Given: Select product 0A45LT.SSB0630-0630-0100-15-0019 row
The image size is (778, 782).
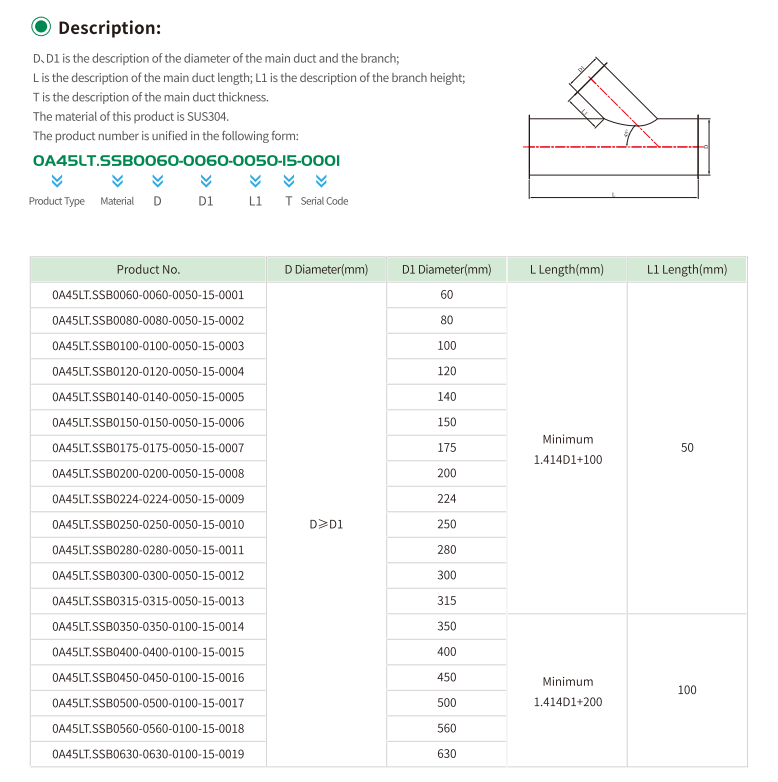Looking at the screenshot, I should pos(148,754).
